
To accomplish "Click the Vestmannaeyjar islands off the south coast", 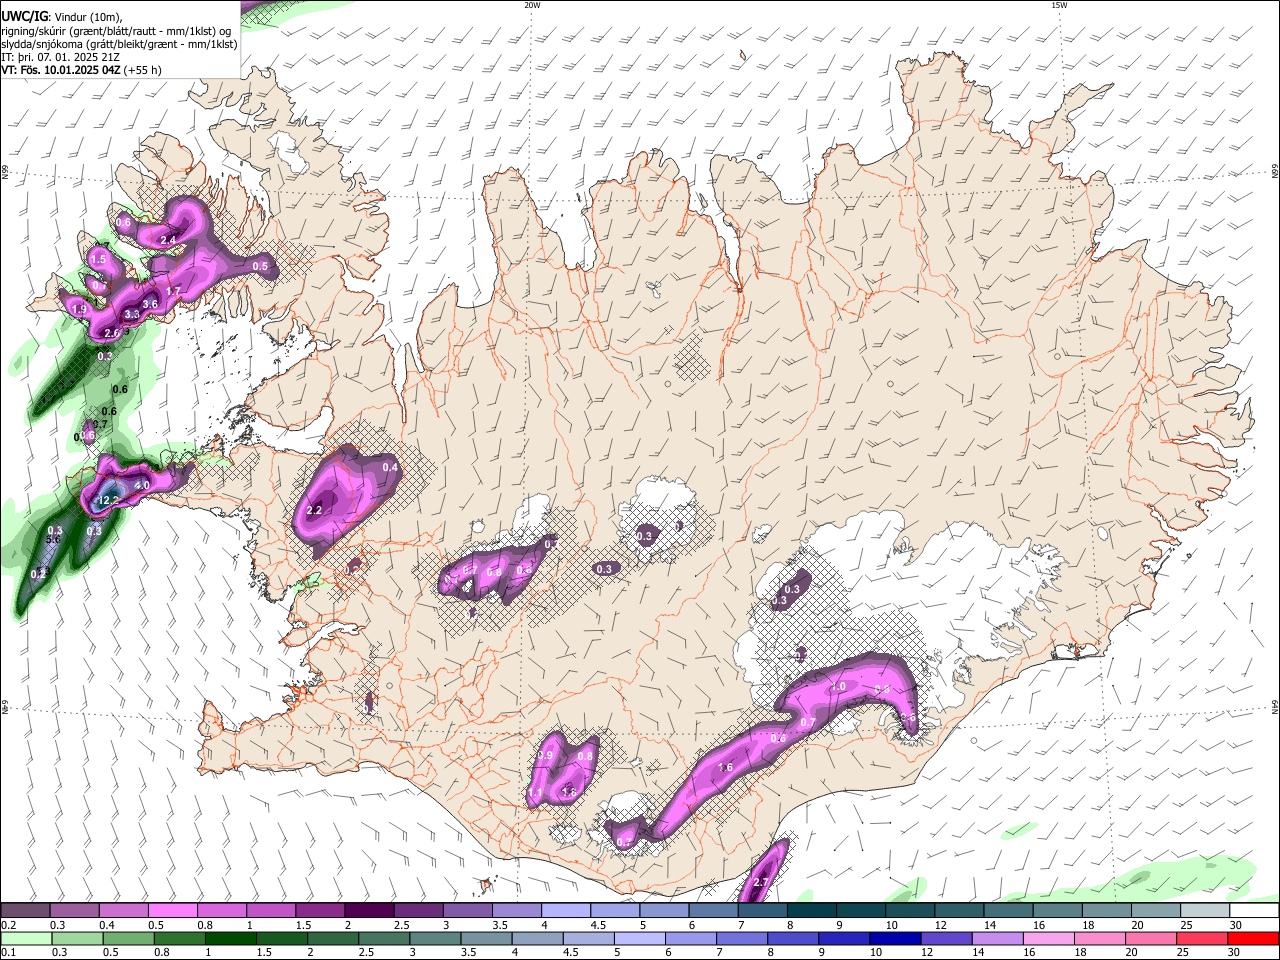I will (487, 885).
